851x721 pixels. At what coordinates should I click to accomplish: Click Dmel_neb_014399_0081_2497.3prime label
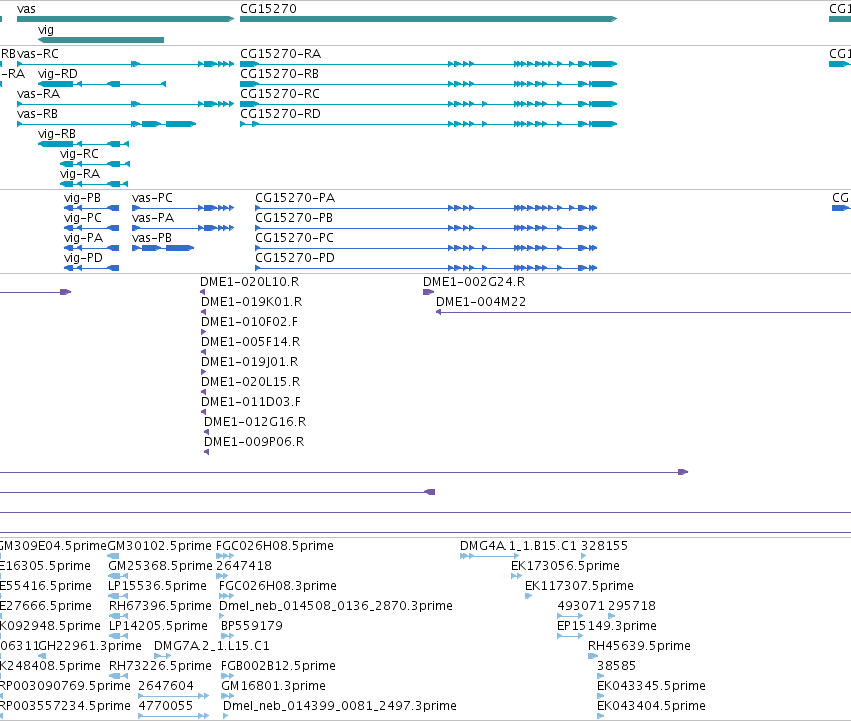pyautogui.click(x=340, y=706)
